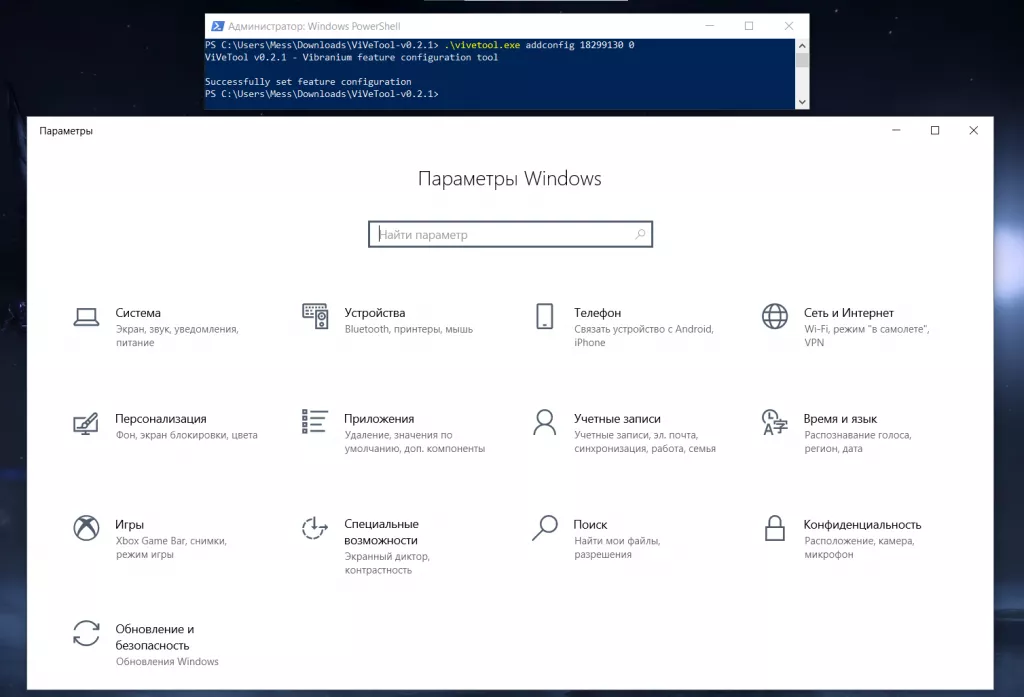Open Время и язык icon
The height and width of the screenshot is (697, 1024).
[x=774, y=422]
